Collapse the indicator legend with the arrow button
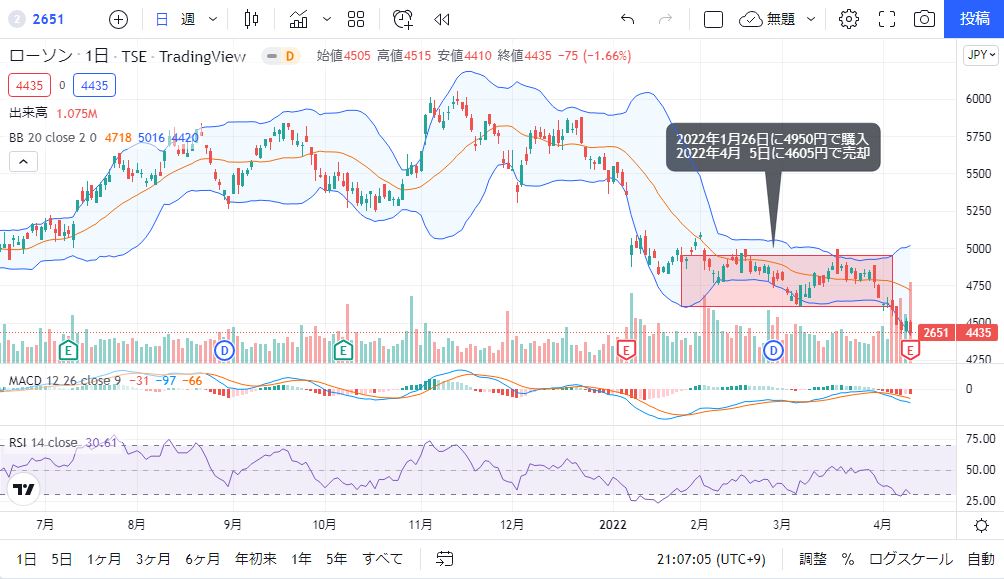This screenshot has width=1004, height=579. (23, 161)
